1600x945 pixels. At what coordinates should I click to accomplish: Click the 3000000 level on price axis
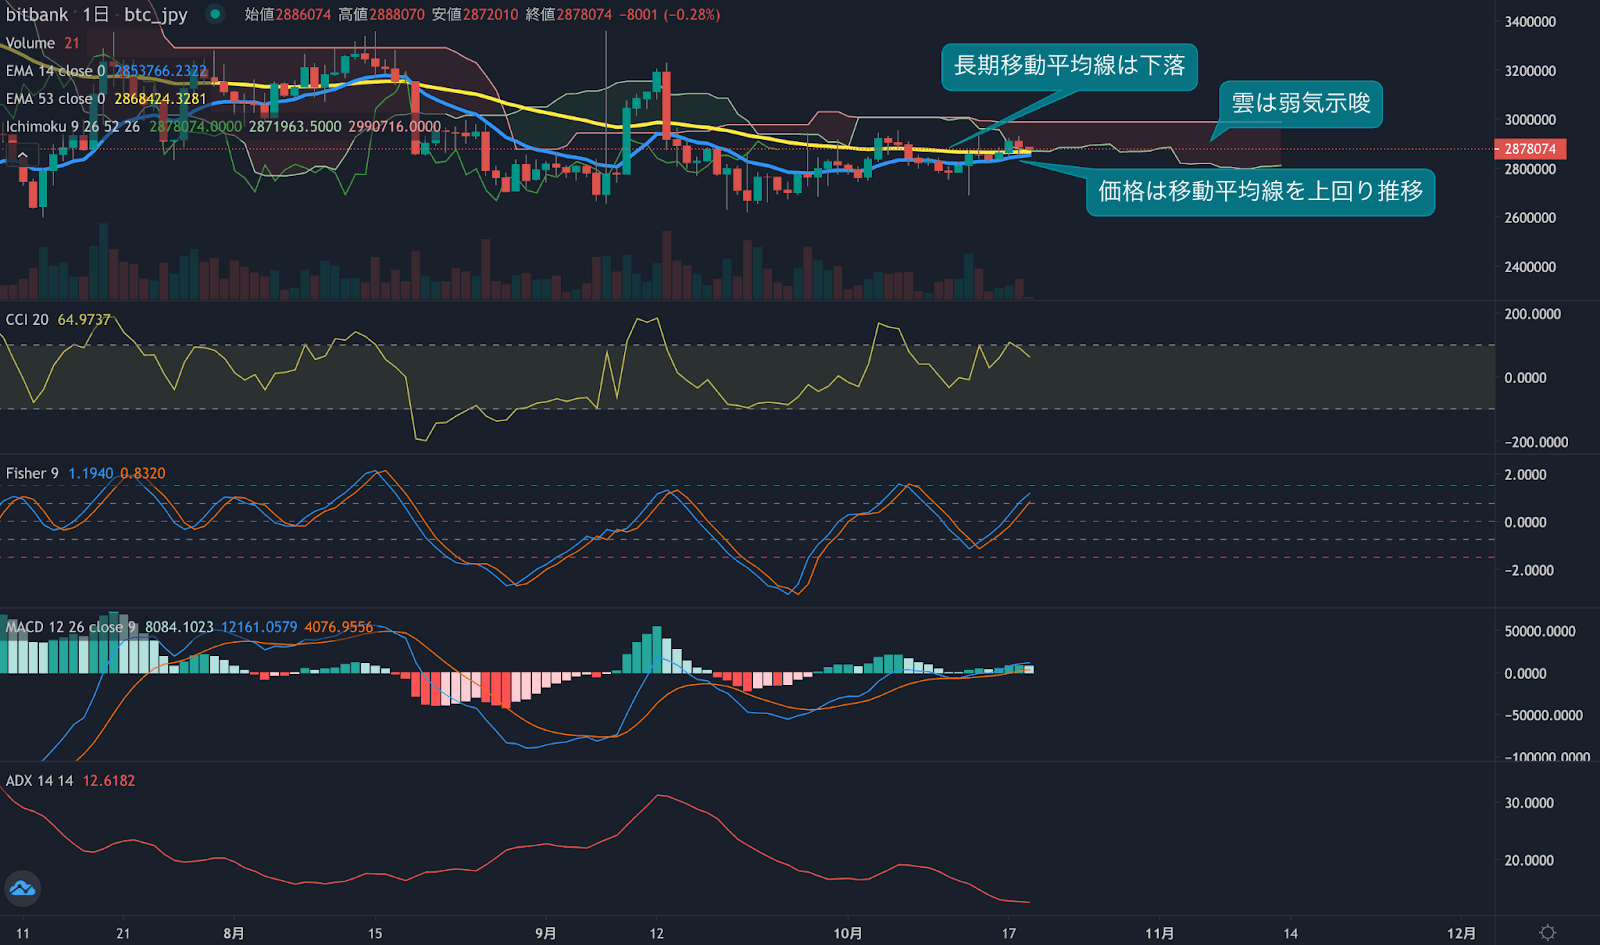(1529, 120)
